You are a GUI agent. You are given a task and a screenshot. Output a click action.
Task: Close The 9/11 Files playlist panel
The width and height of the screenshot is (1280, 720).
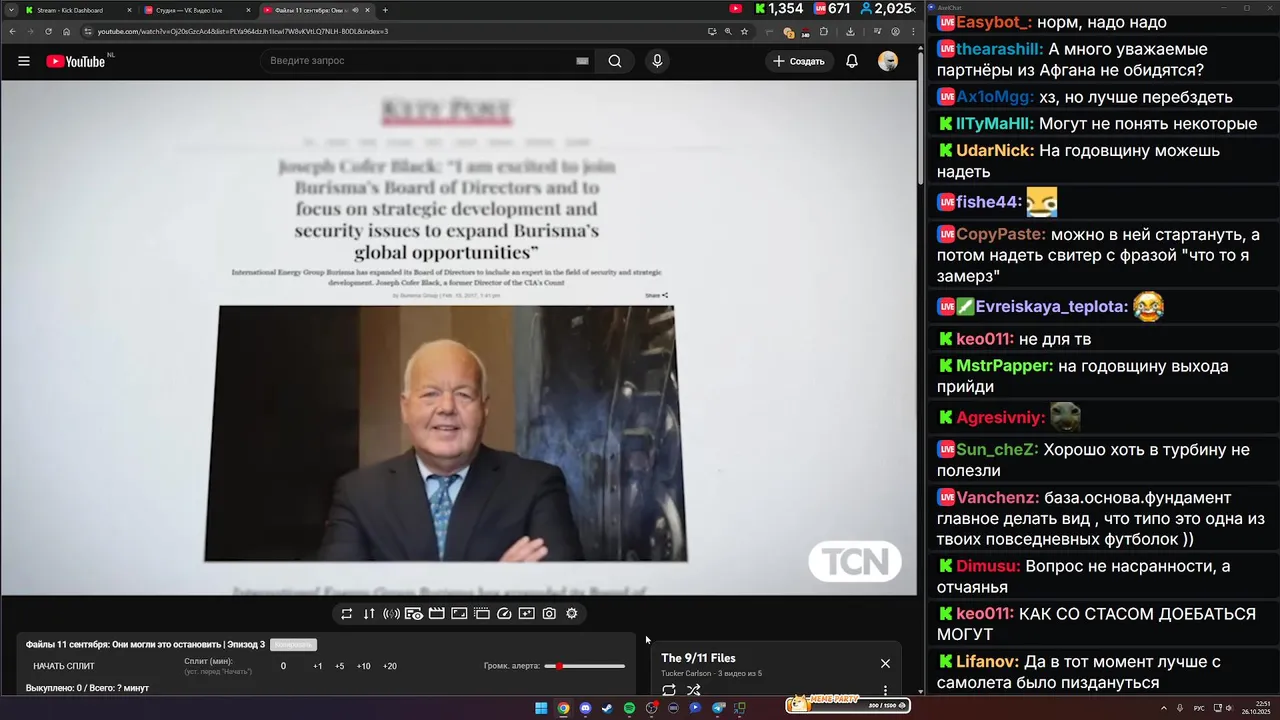(885, 663)
